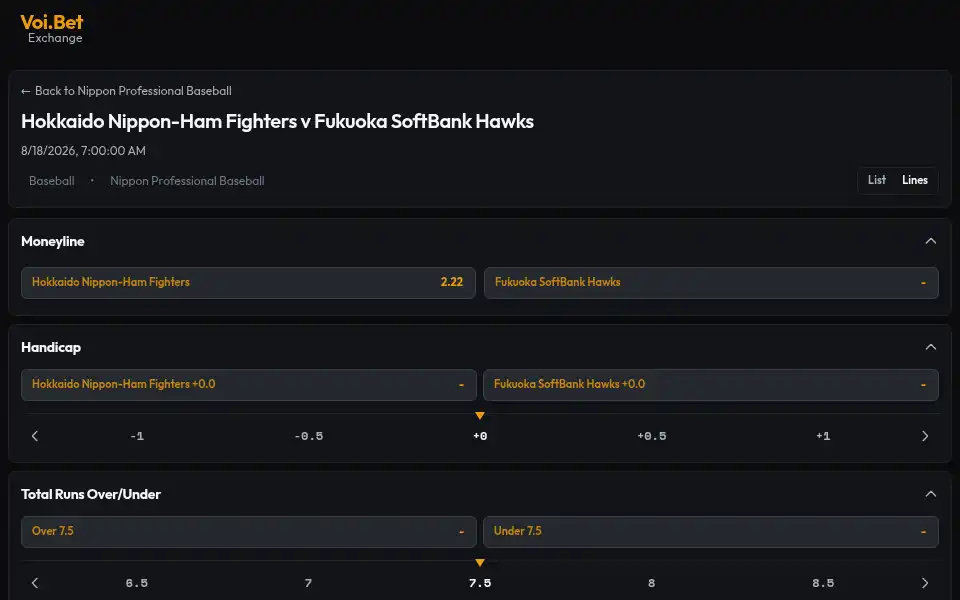This screenshot has width=960, height=600.
Task: Collapse the Moneyline section
Action: coord(931,241)
